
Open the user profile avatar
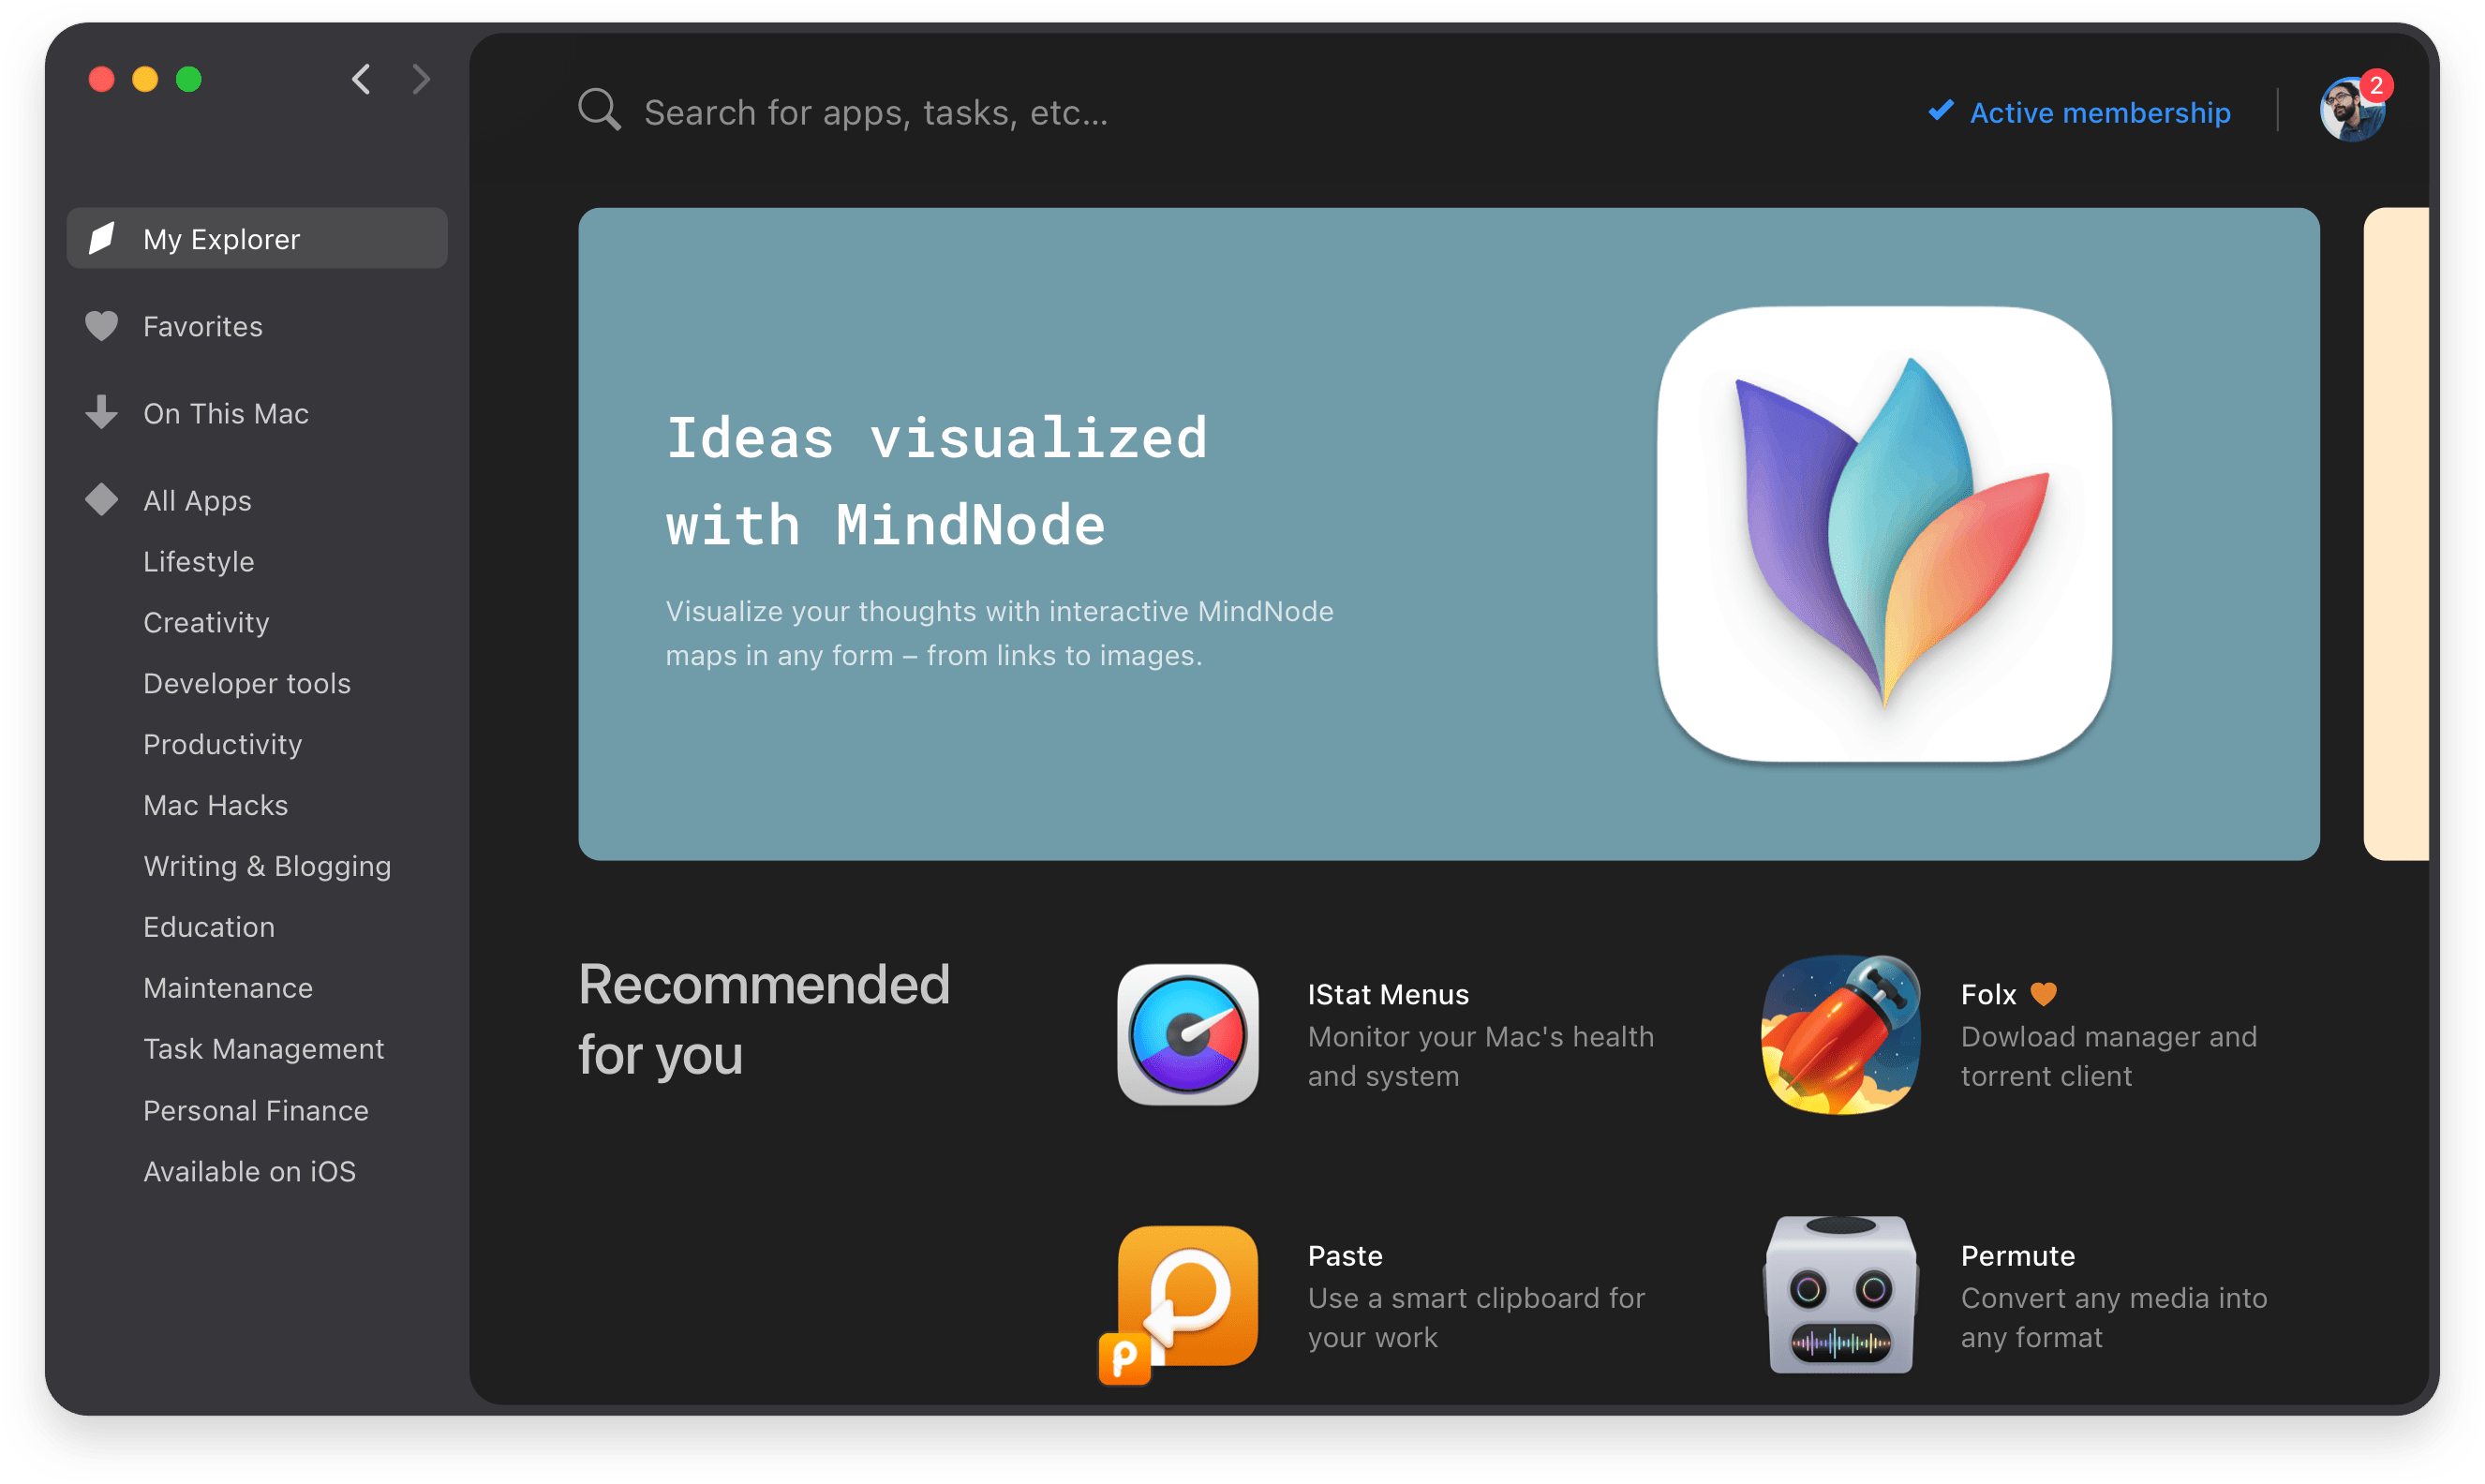[x=2351, y=110]
